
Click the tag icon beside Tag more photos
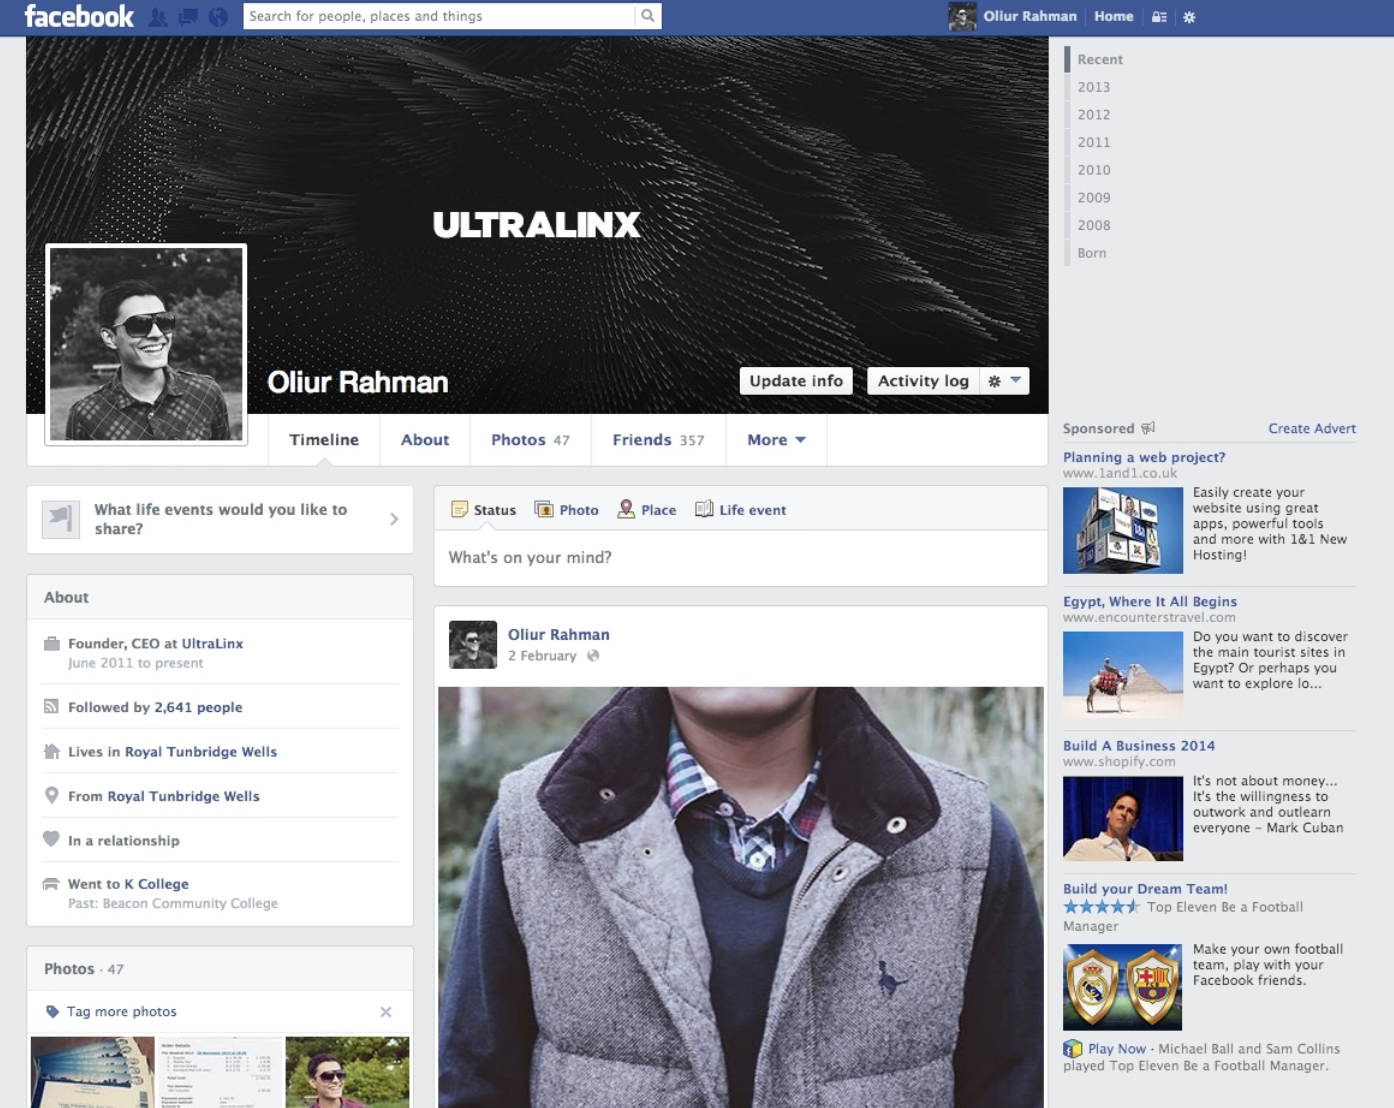point(53,1011)
